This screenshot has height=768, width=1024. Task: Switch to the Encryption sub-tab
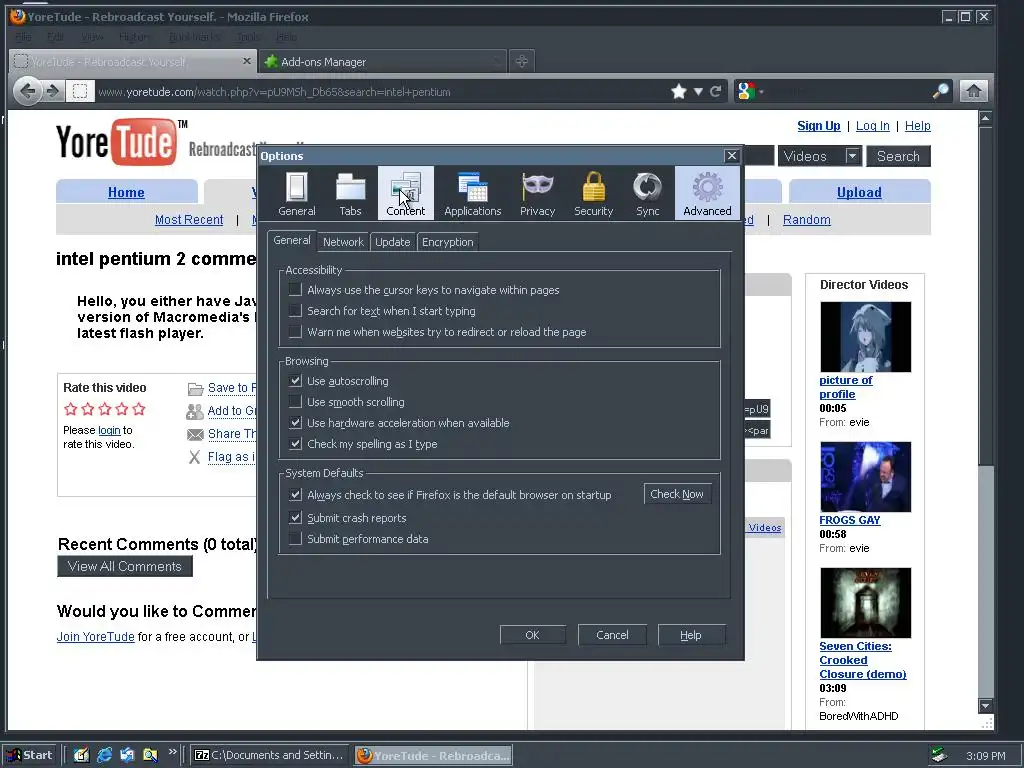pyautogui.click(x=447, y=242)
